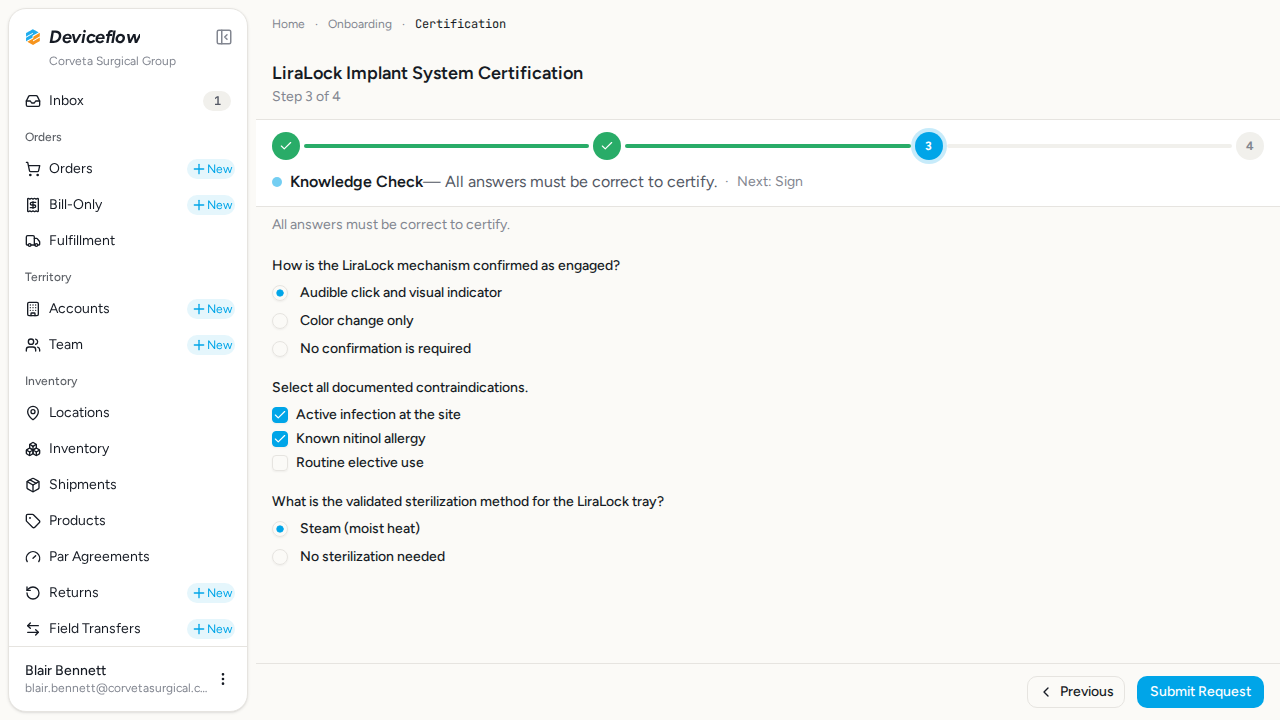Click the Locations pin icon
Viewport: 1280px width, 720px height.
33,413
